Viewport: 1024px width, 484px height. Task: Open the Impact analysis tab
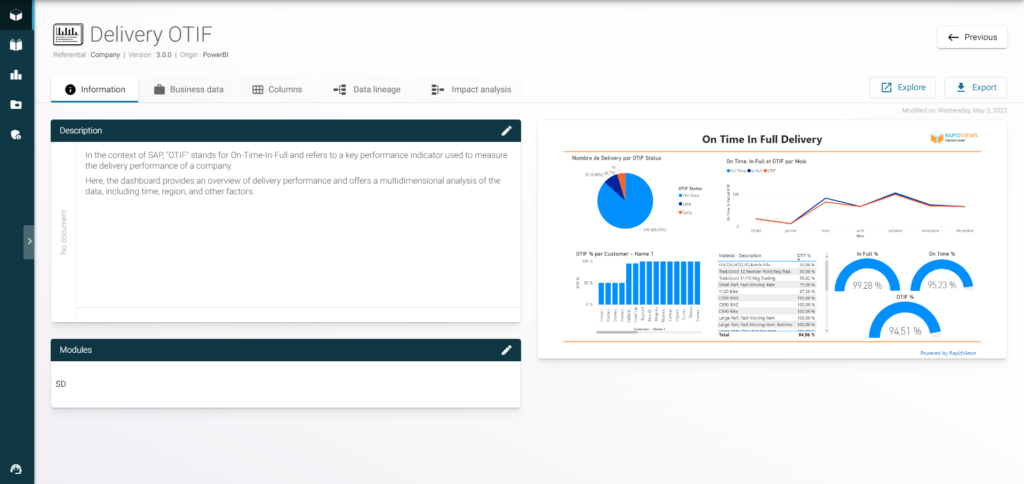coord(470,89)
